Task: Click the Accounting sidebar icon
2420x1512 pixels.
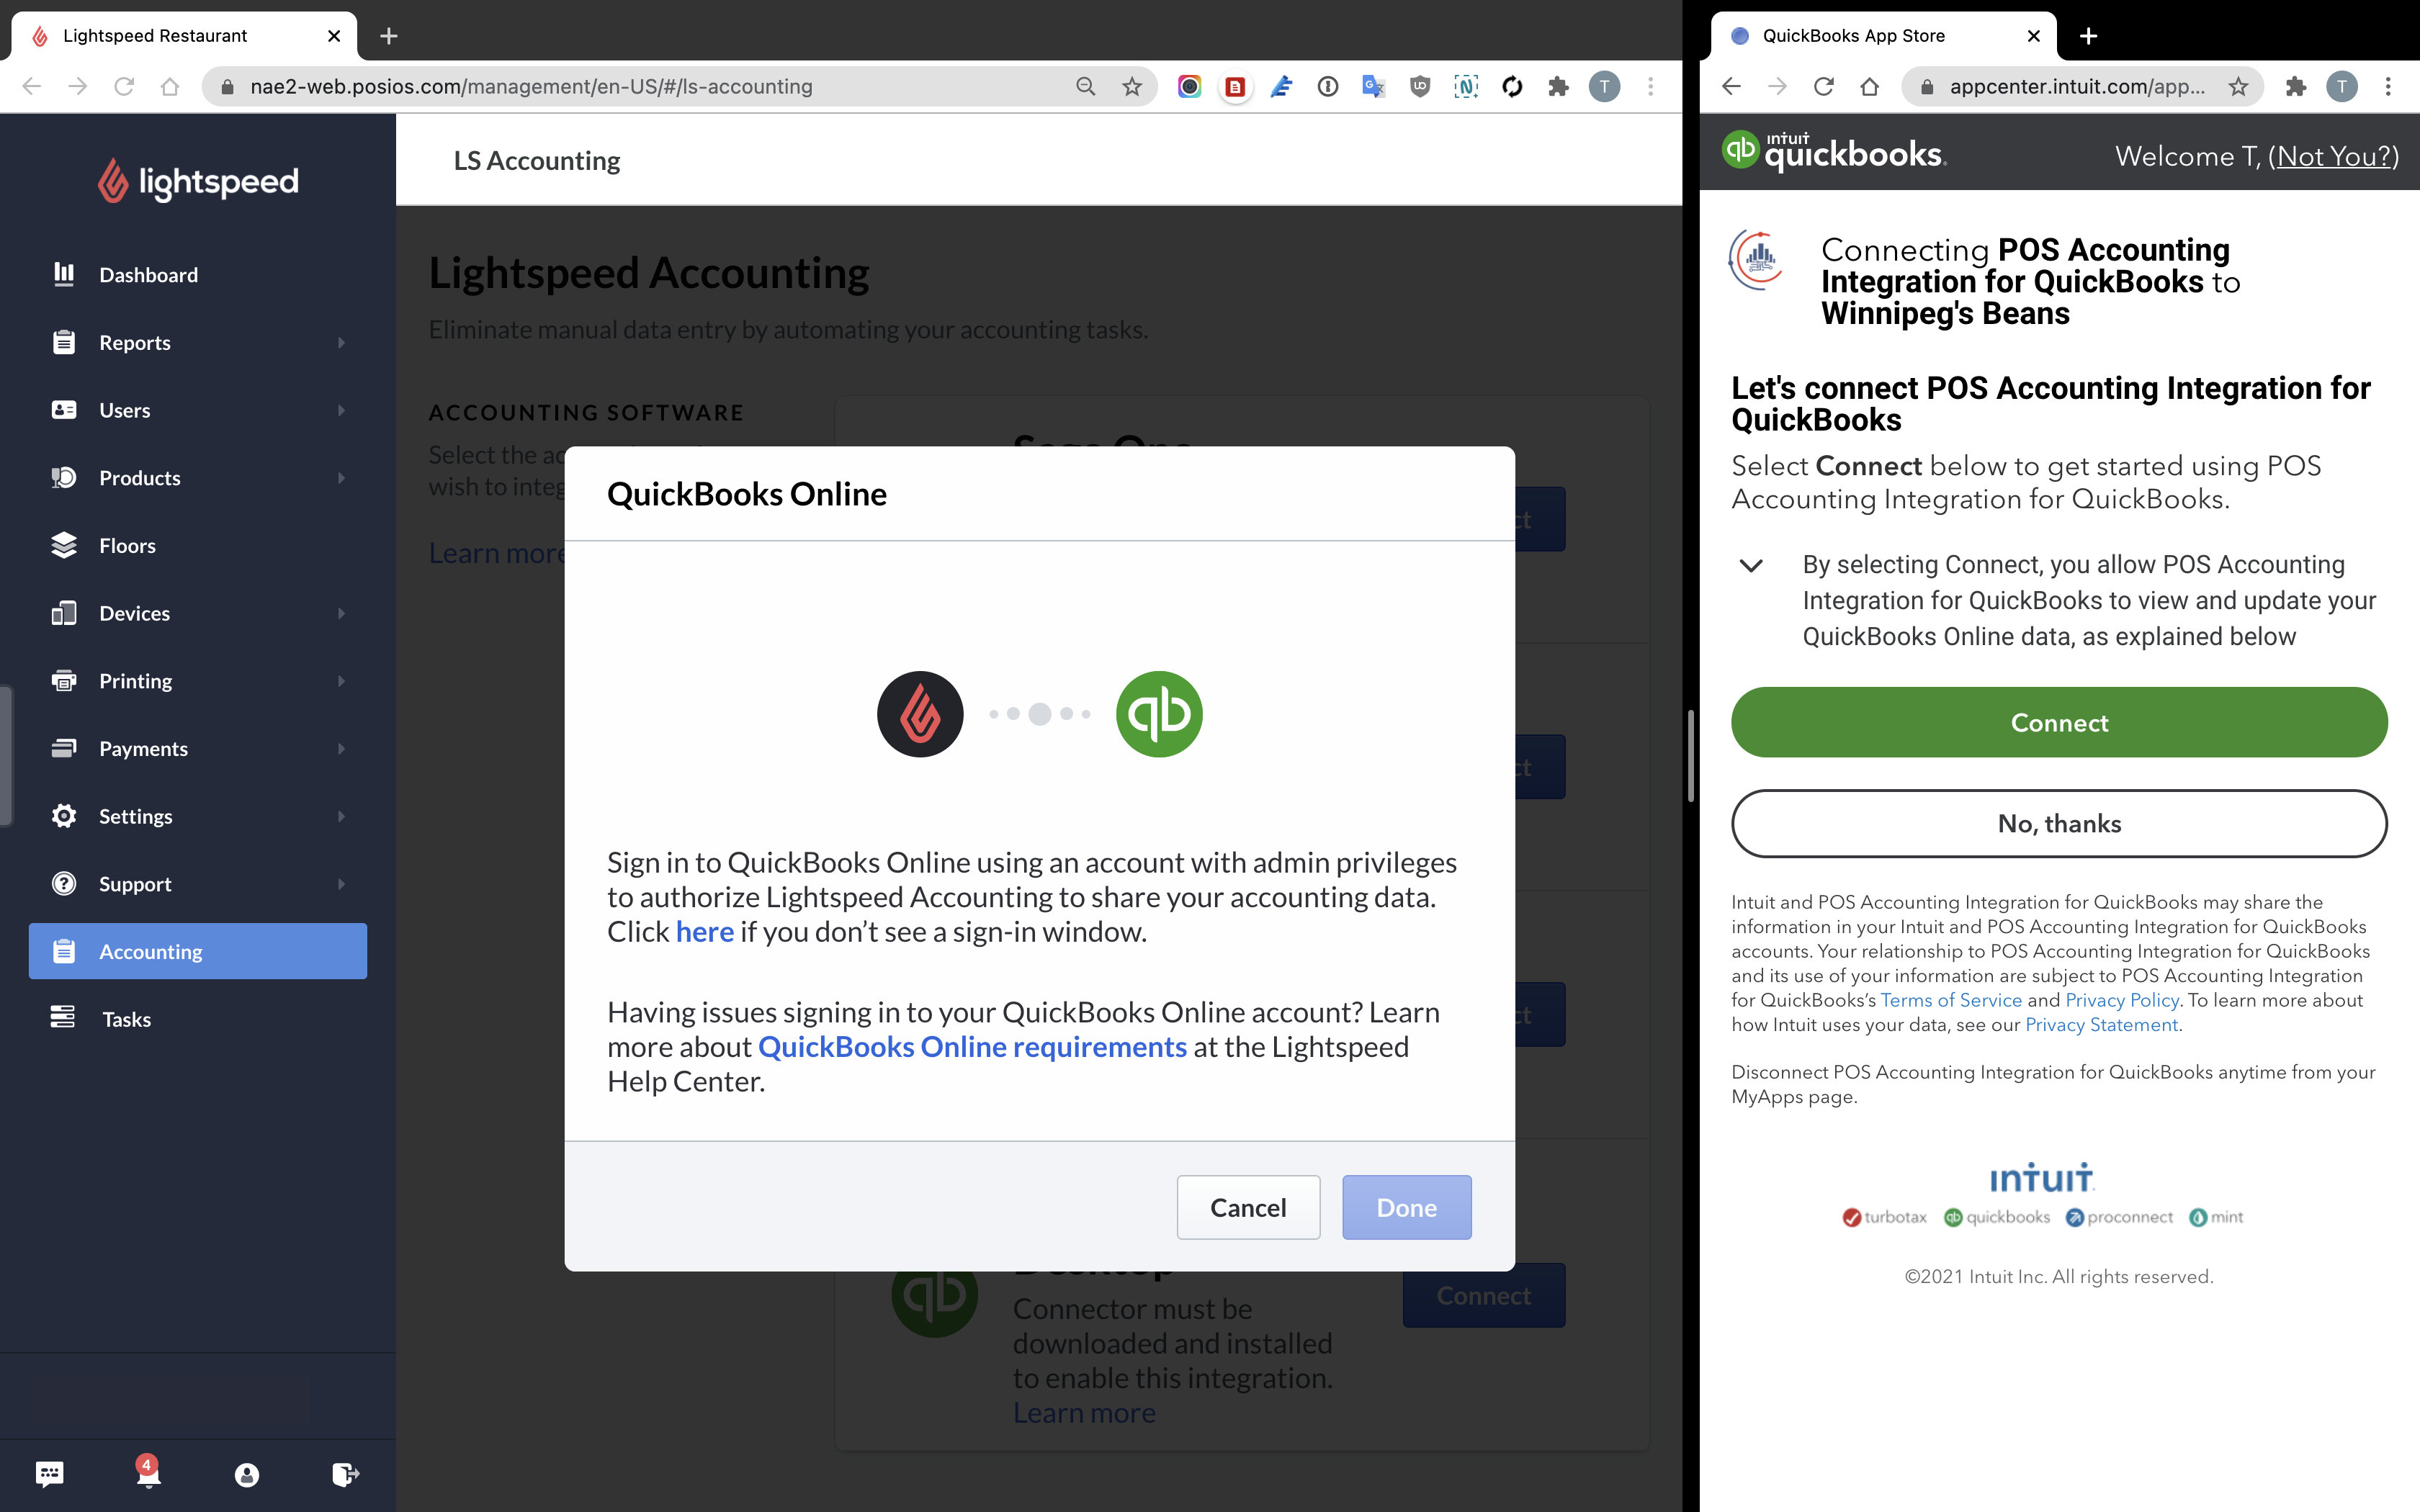Action: (x=63, y=950)
